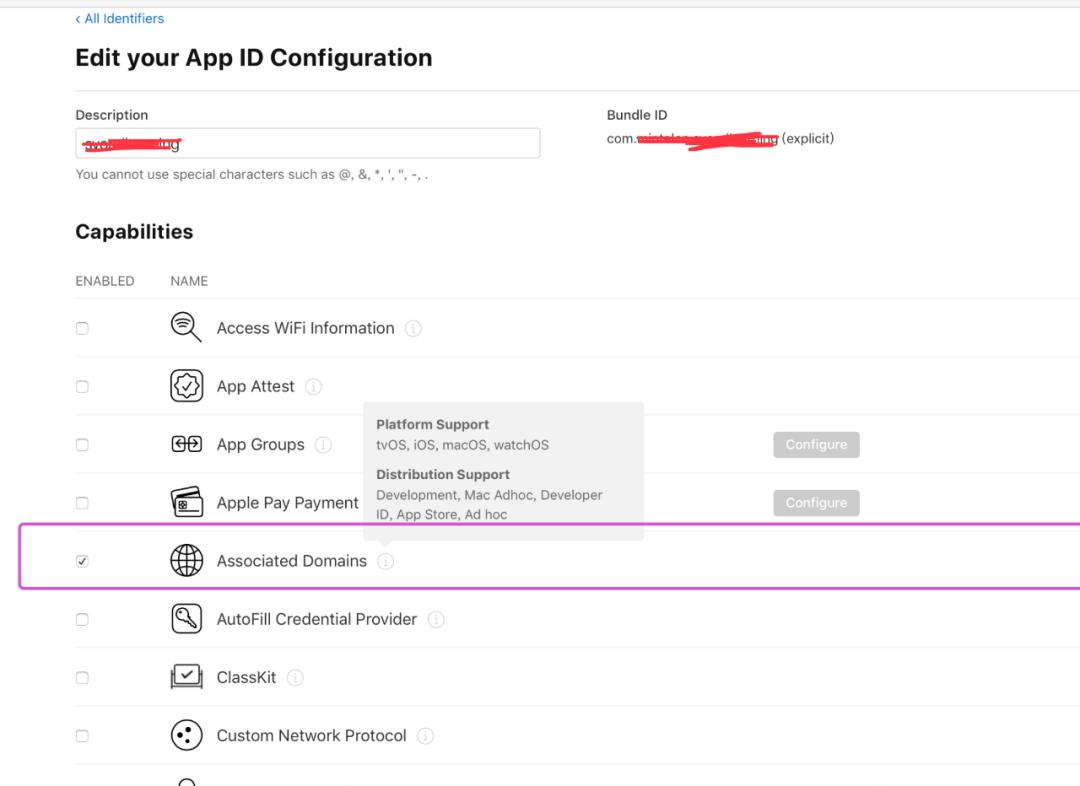Enable the Access WiFi Information checkbox
The height and width of the screenshot is (786, 1080).
coord(82,328)
